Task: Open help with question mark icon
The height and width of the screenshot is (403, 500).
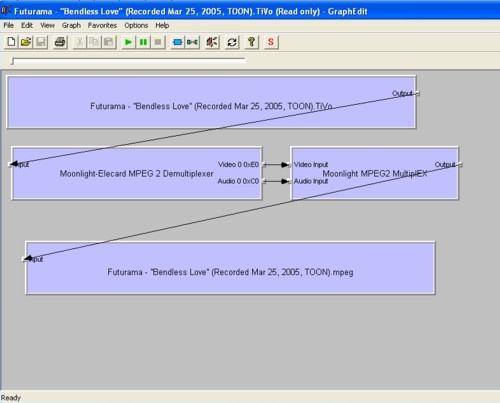Action: (x=252, y=42)
